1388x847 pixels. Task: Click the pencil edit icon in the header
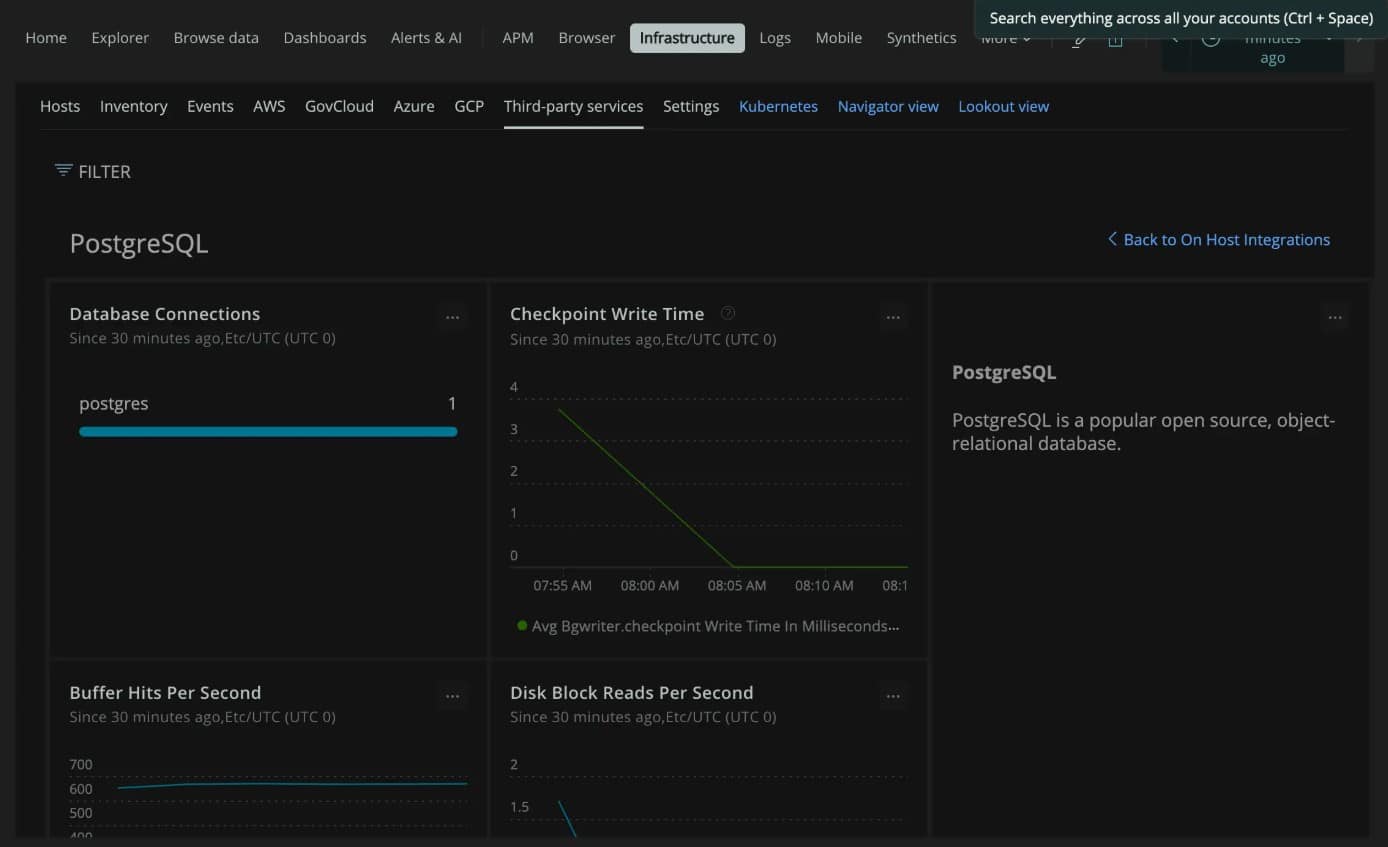pyautogui.click(x=1078, y=42)
